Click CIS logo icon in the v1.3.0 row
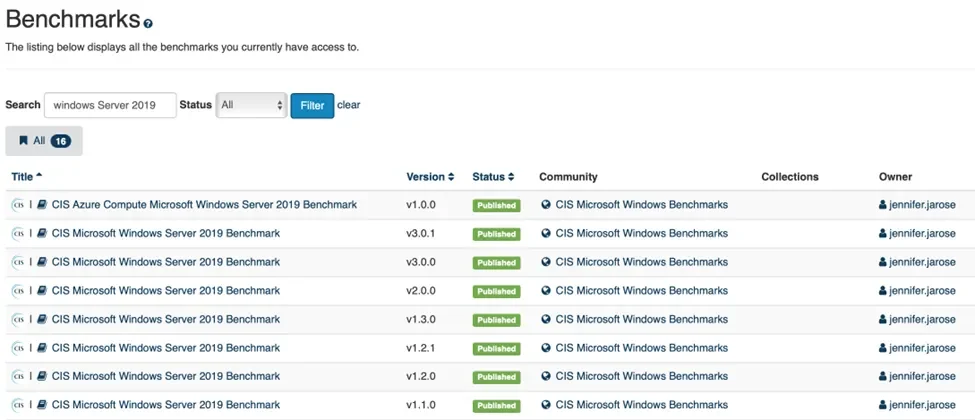Viewport: 975px width, 420px height. [17, 319]
